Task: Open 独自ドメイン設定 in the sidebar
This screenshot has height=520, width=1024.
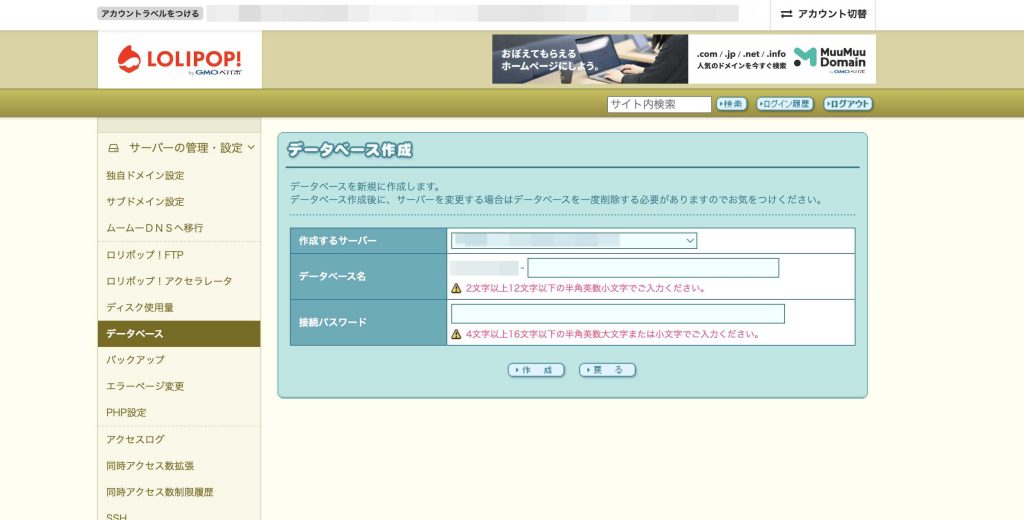Action: click(x=145, y=175)
